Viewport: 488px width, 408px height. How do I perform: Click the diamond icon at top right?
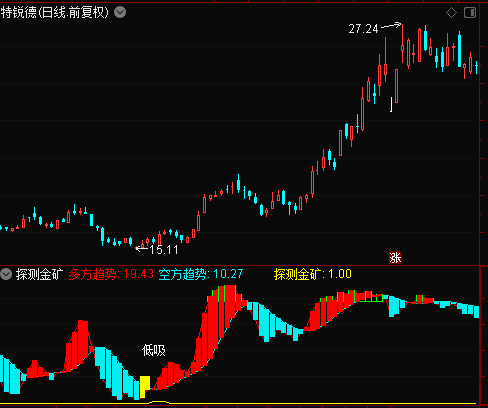[451, 13]
